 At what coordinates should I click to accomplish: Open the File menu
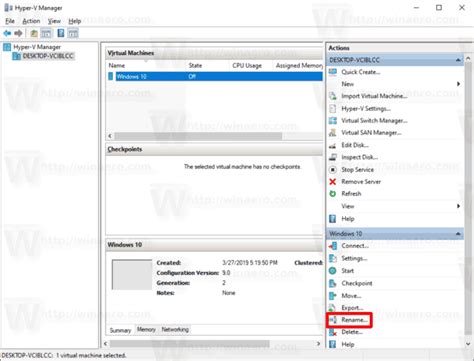[10, 21]
